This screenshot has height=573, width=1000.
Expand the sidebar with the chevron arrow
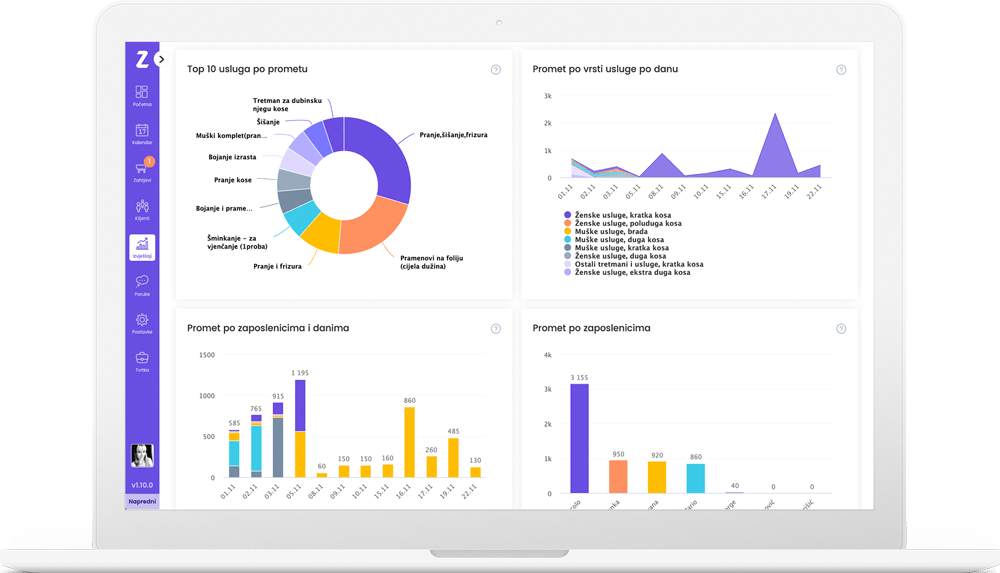161,59
